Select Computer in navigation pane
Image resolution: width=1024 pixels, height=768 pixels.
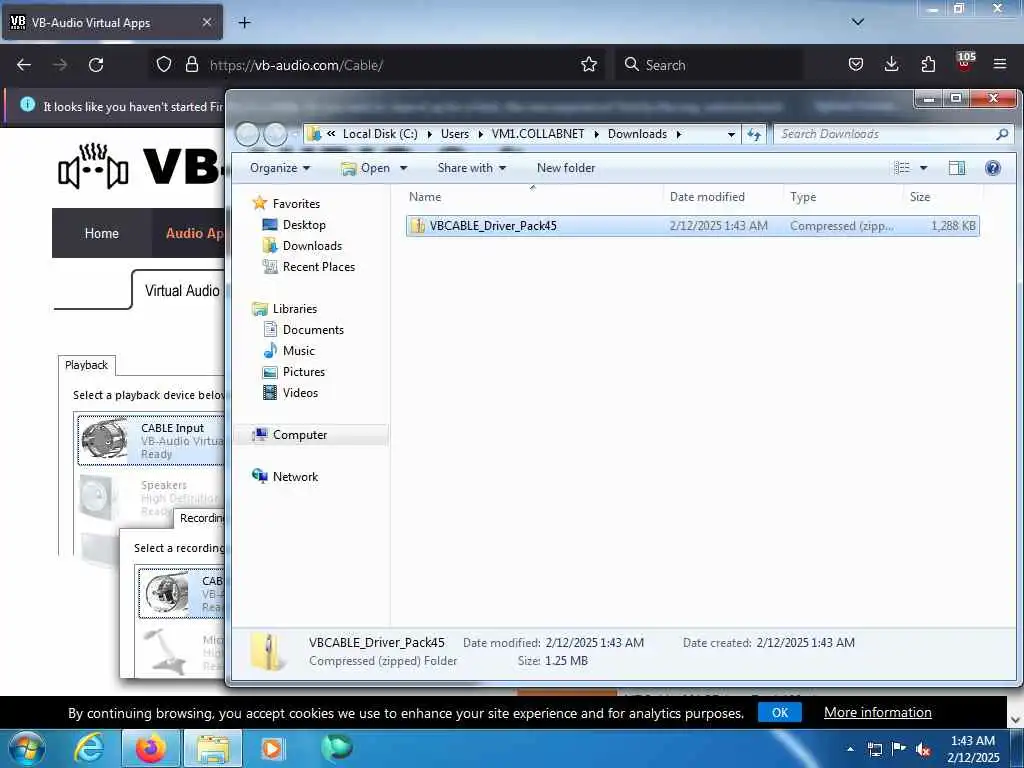(x=300, y=435)
